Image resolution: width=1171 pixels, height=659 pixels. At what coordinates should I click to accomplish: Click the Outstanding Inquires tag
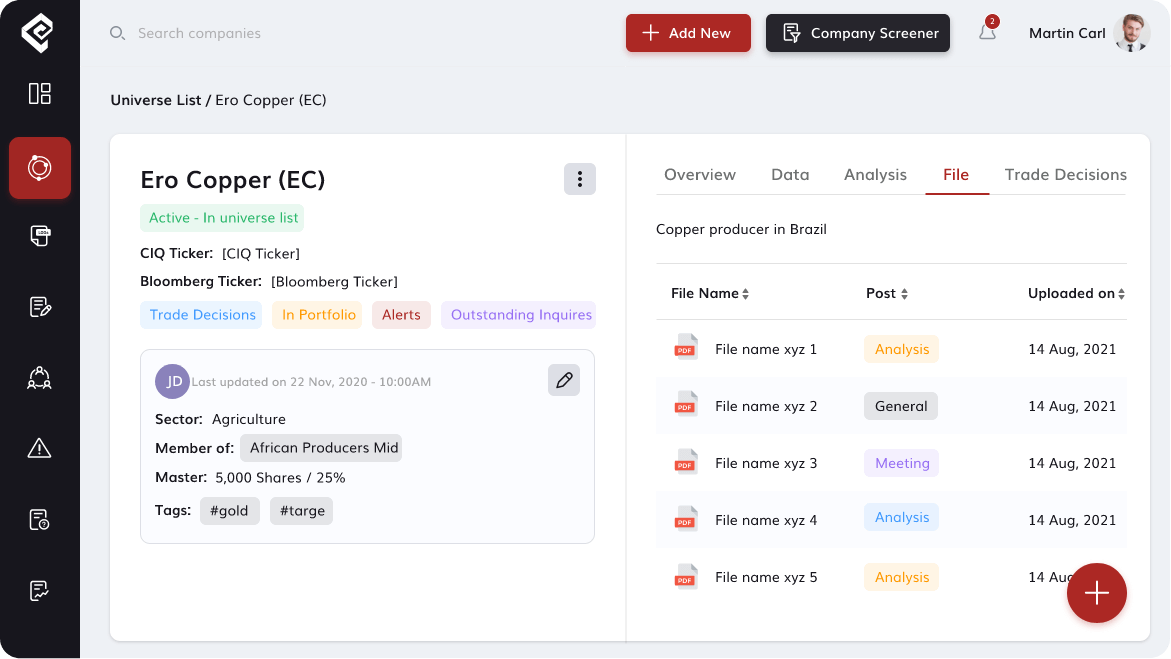coord(519,315)
